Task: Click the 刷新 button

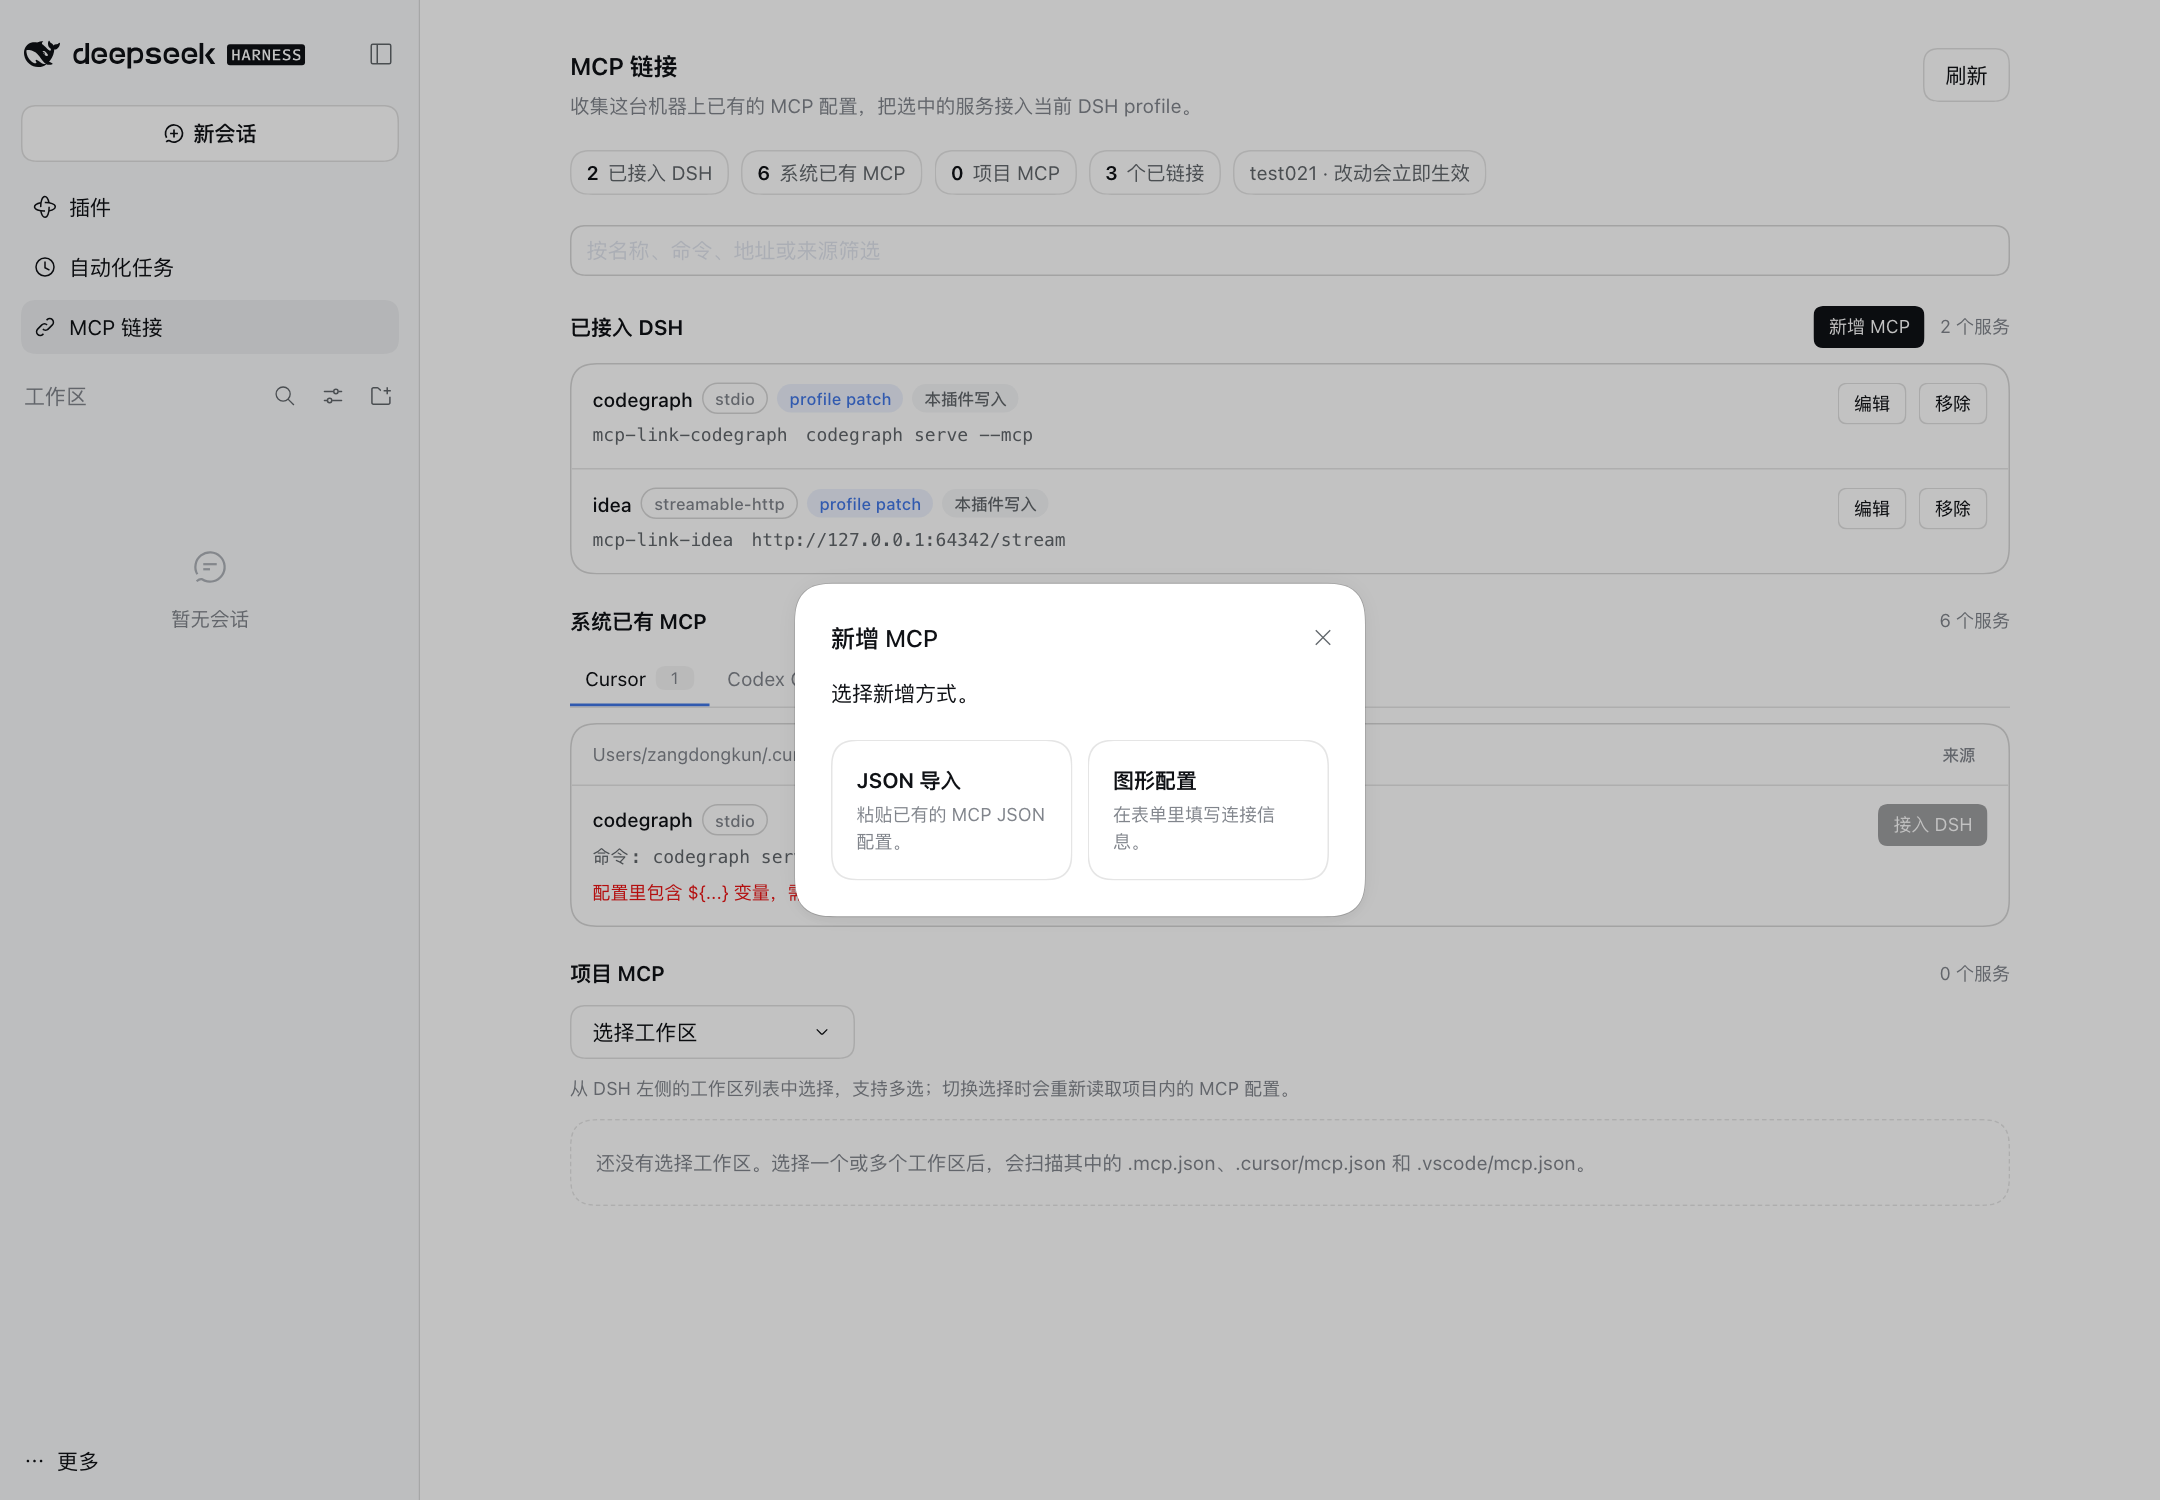Action: [1965, 76]
